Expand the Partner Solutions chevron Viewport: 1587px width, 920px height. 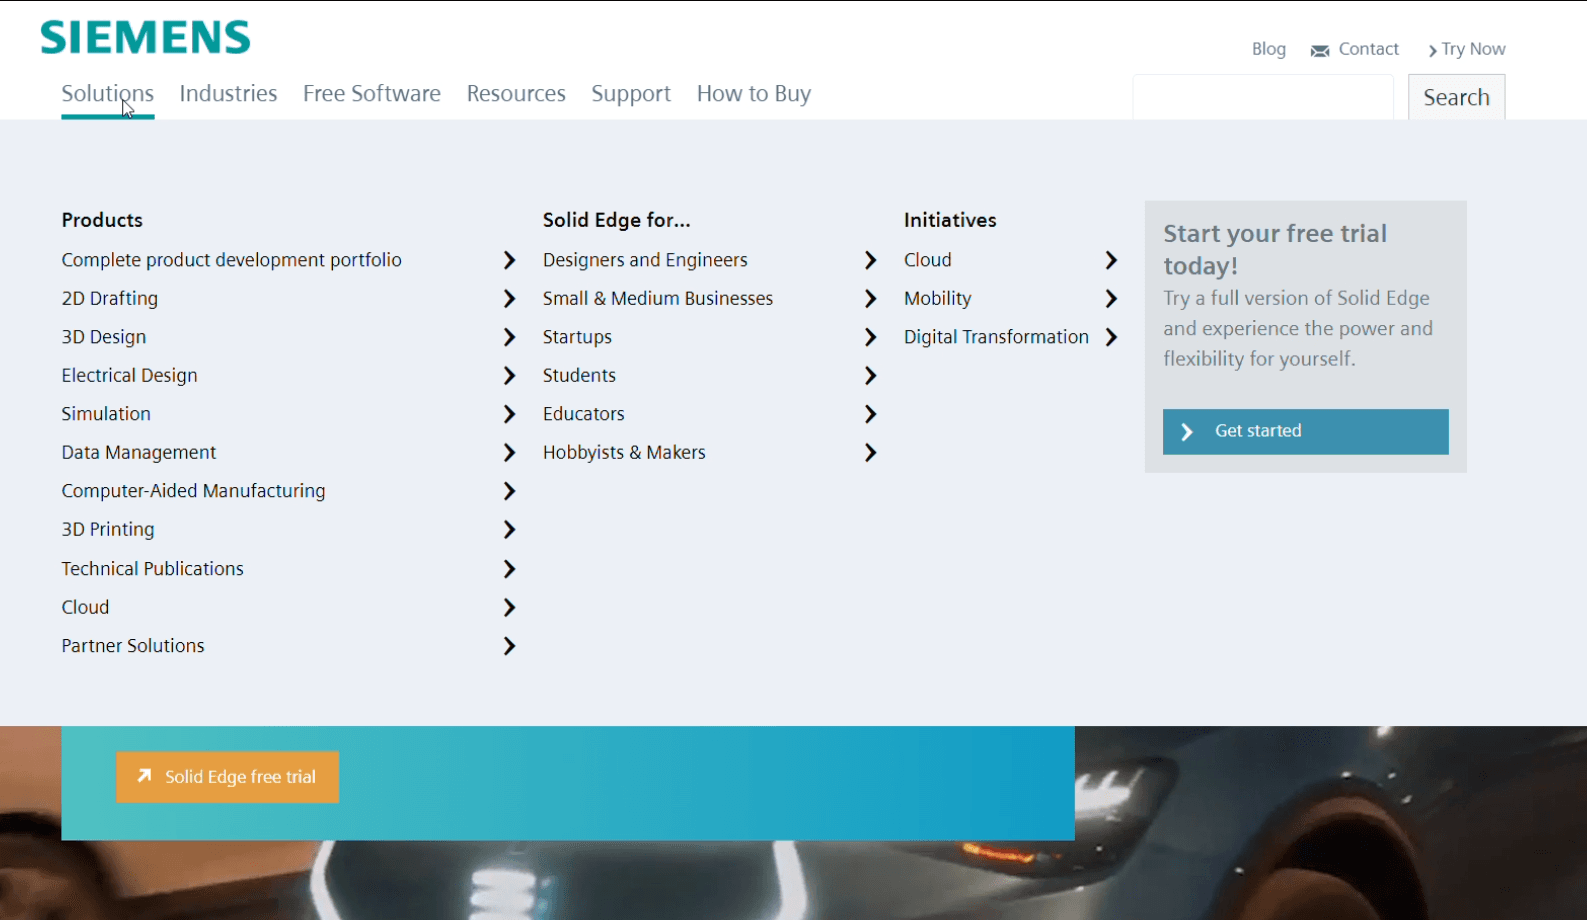click(x=509, y=646)
